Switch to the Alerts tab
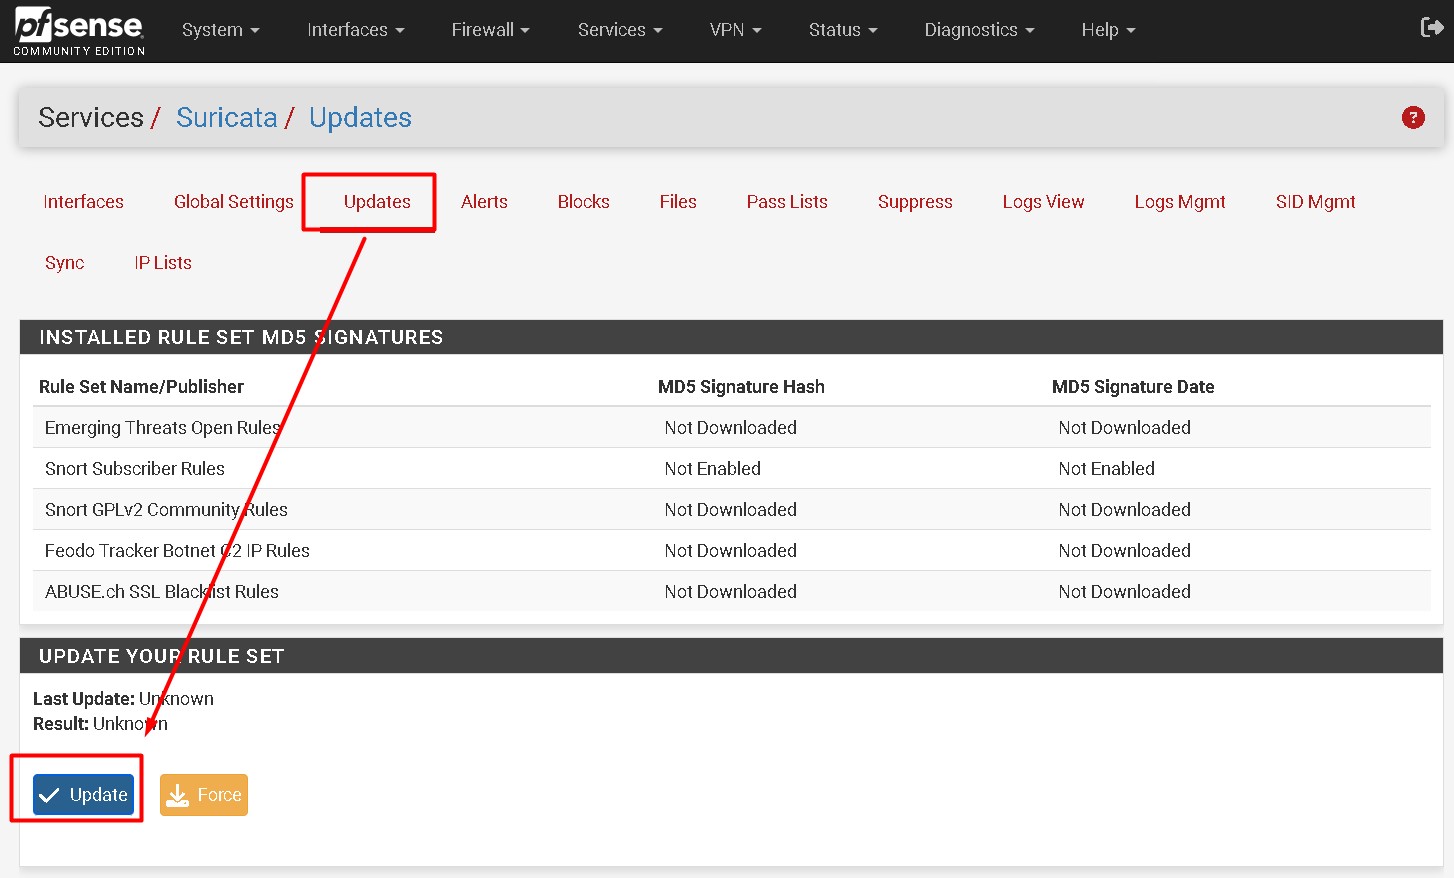Viewport: 1454px width, 878px height. pyautogui.click(x=484, y=201)
